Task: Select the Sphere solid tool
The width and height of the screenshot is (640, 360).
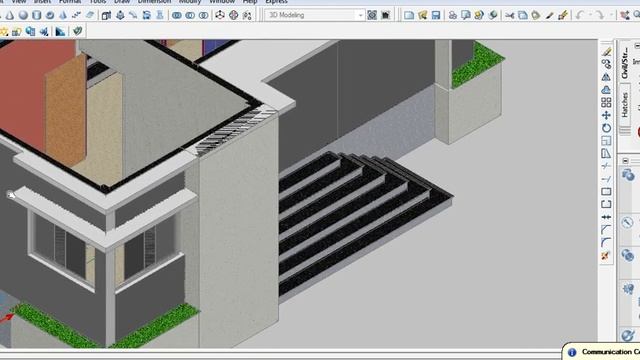Action: pos(23,16)
